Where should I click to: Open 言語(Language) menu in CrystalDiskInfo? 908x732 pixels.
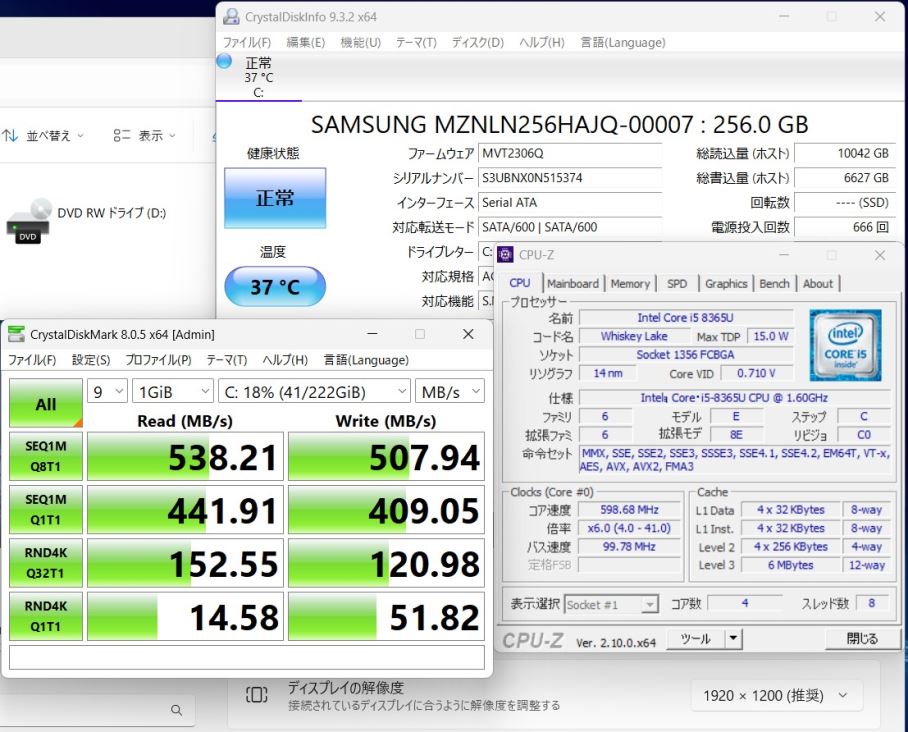click(623, 42)
